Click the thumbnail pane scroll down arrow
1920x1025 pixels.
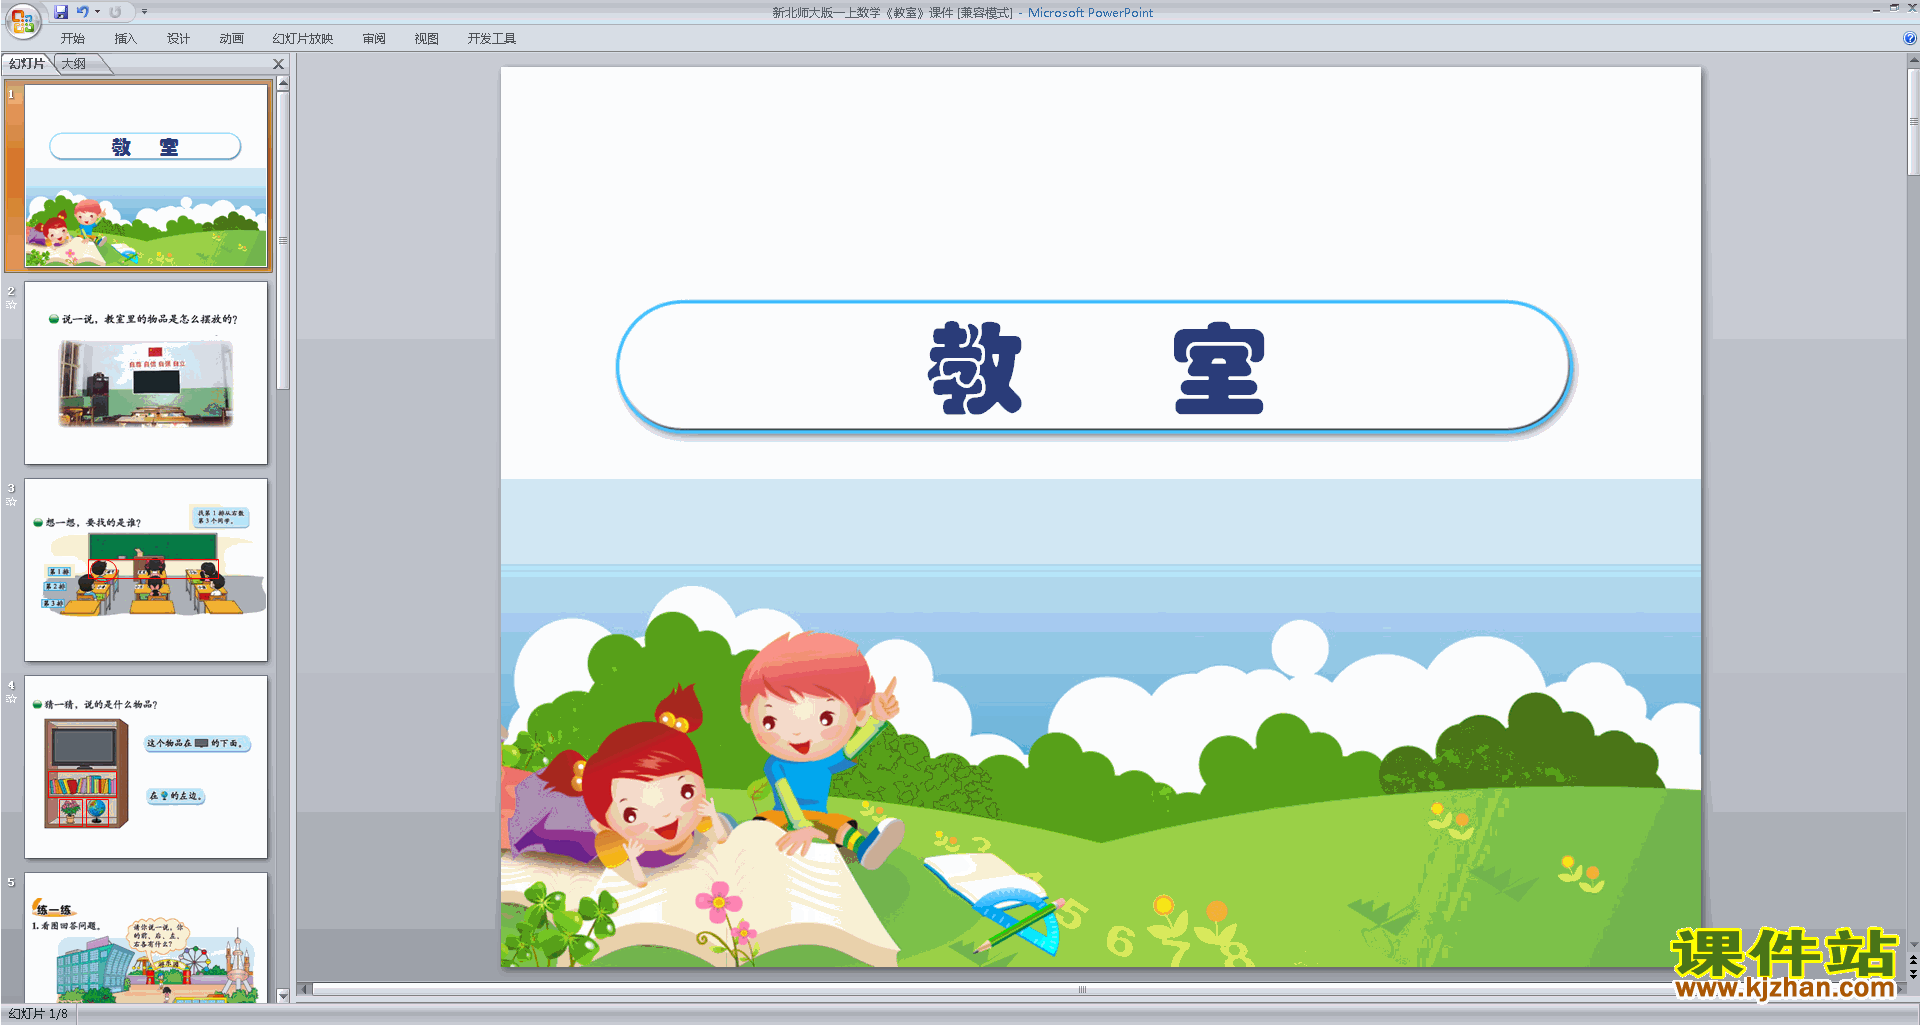click(283, 996)
